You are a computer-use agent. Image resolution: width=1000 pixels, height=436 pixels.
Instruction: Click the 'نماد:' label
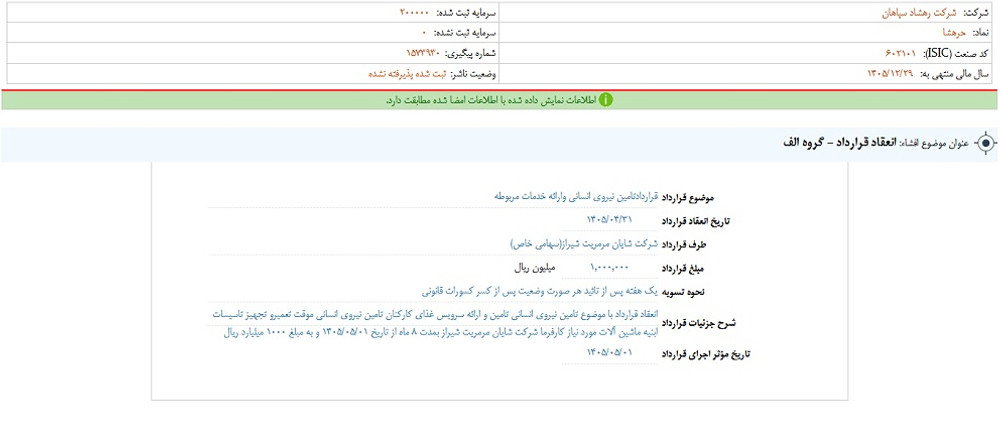pos(978,31)
